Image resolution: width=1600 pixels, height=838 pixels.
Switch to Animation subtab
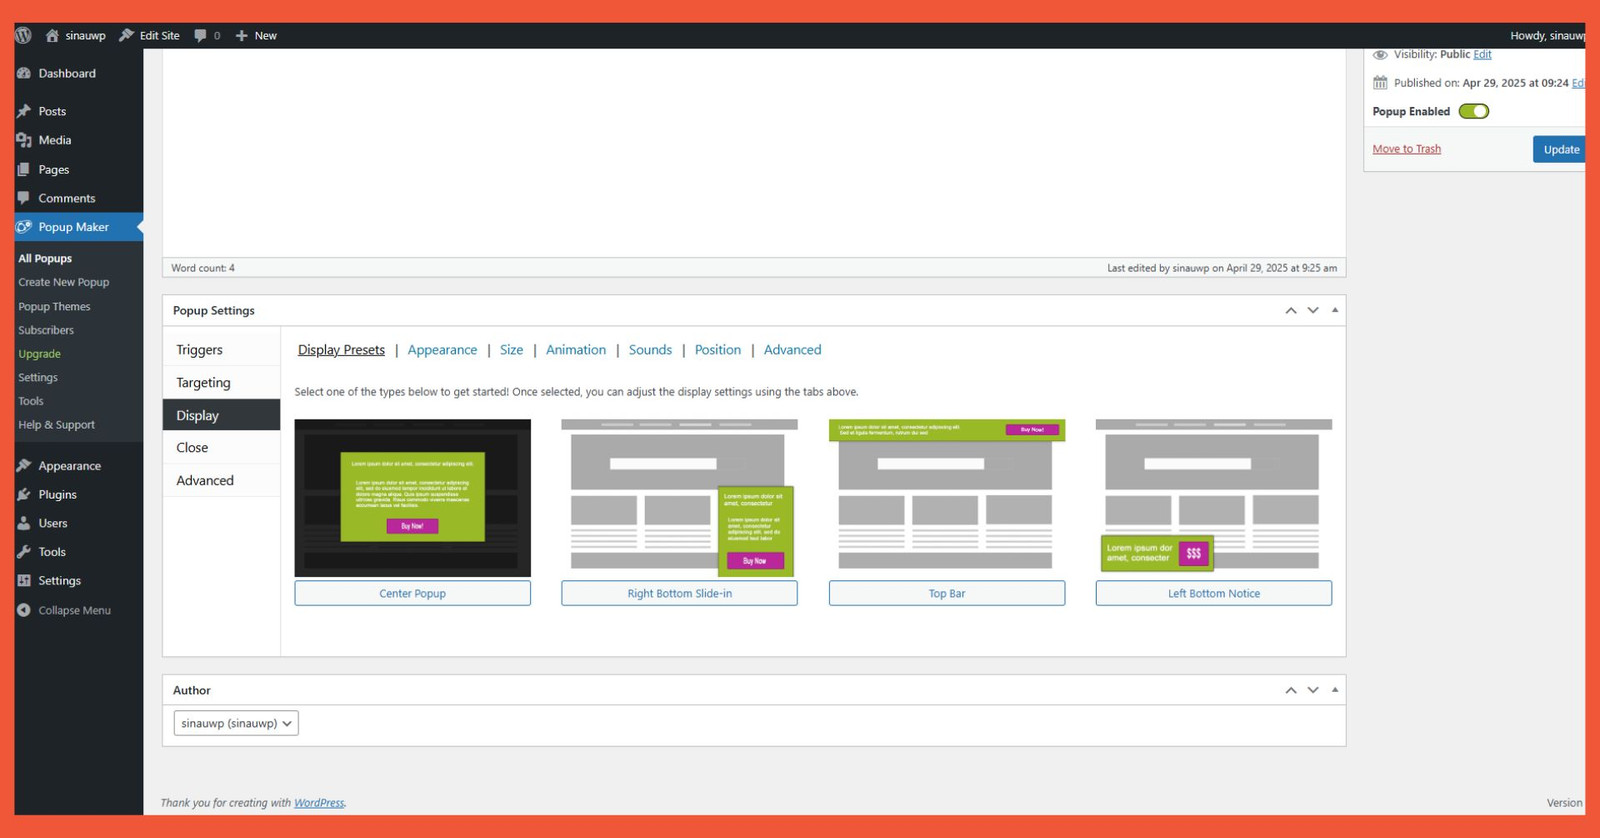pyautogui.click(x=576, y=350)
